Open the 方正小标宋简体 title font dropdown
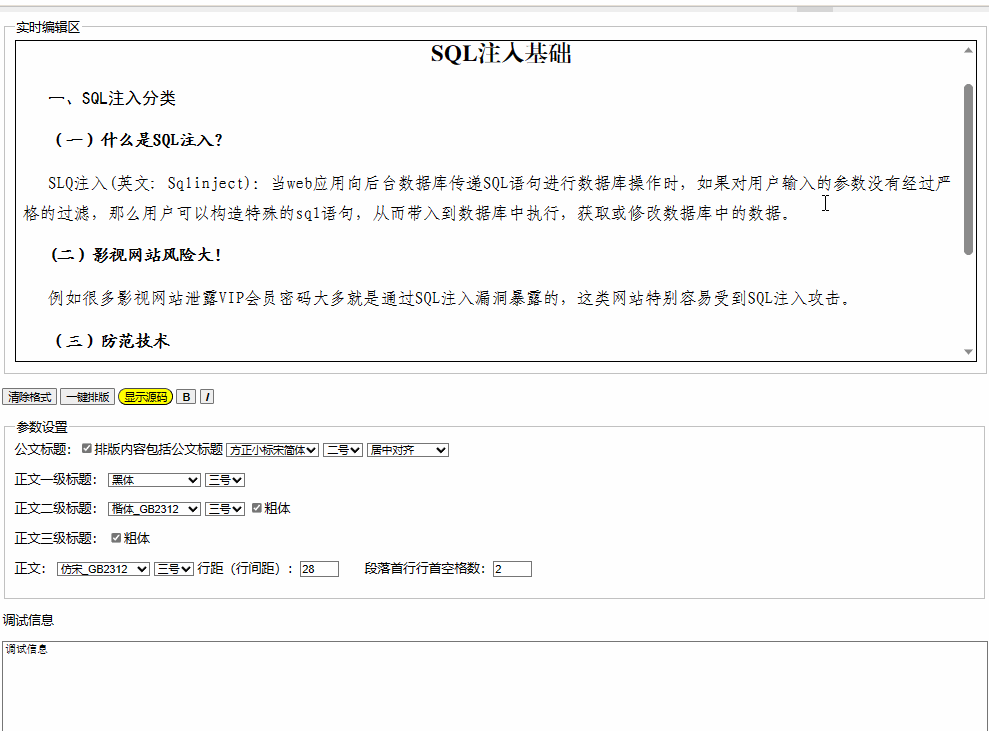 (272, 450)
